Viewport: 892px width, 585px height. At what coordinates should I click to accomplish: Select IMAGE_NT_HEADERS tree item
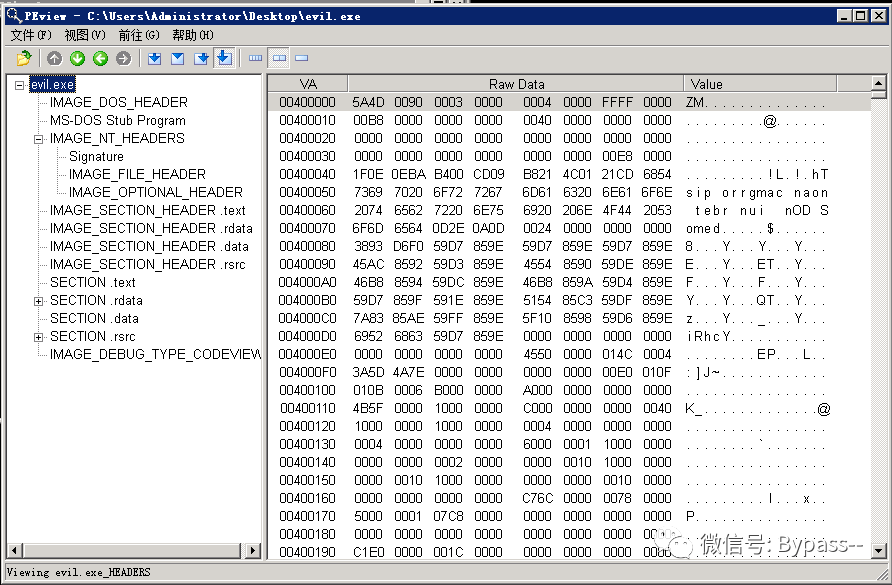pos(117,138)
